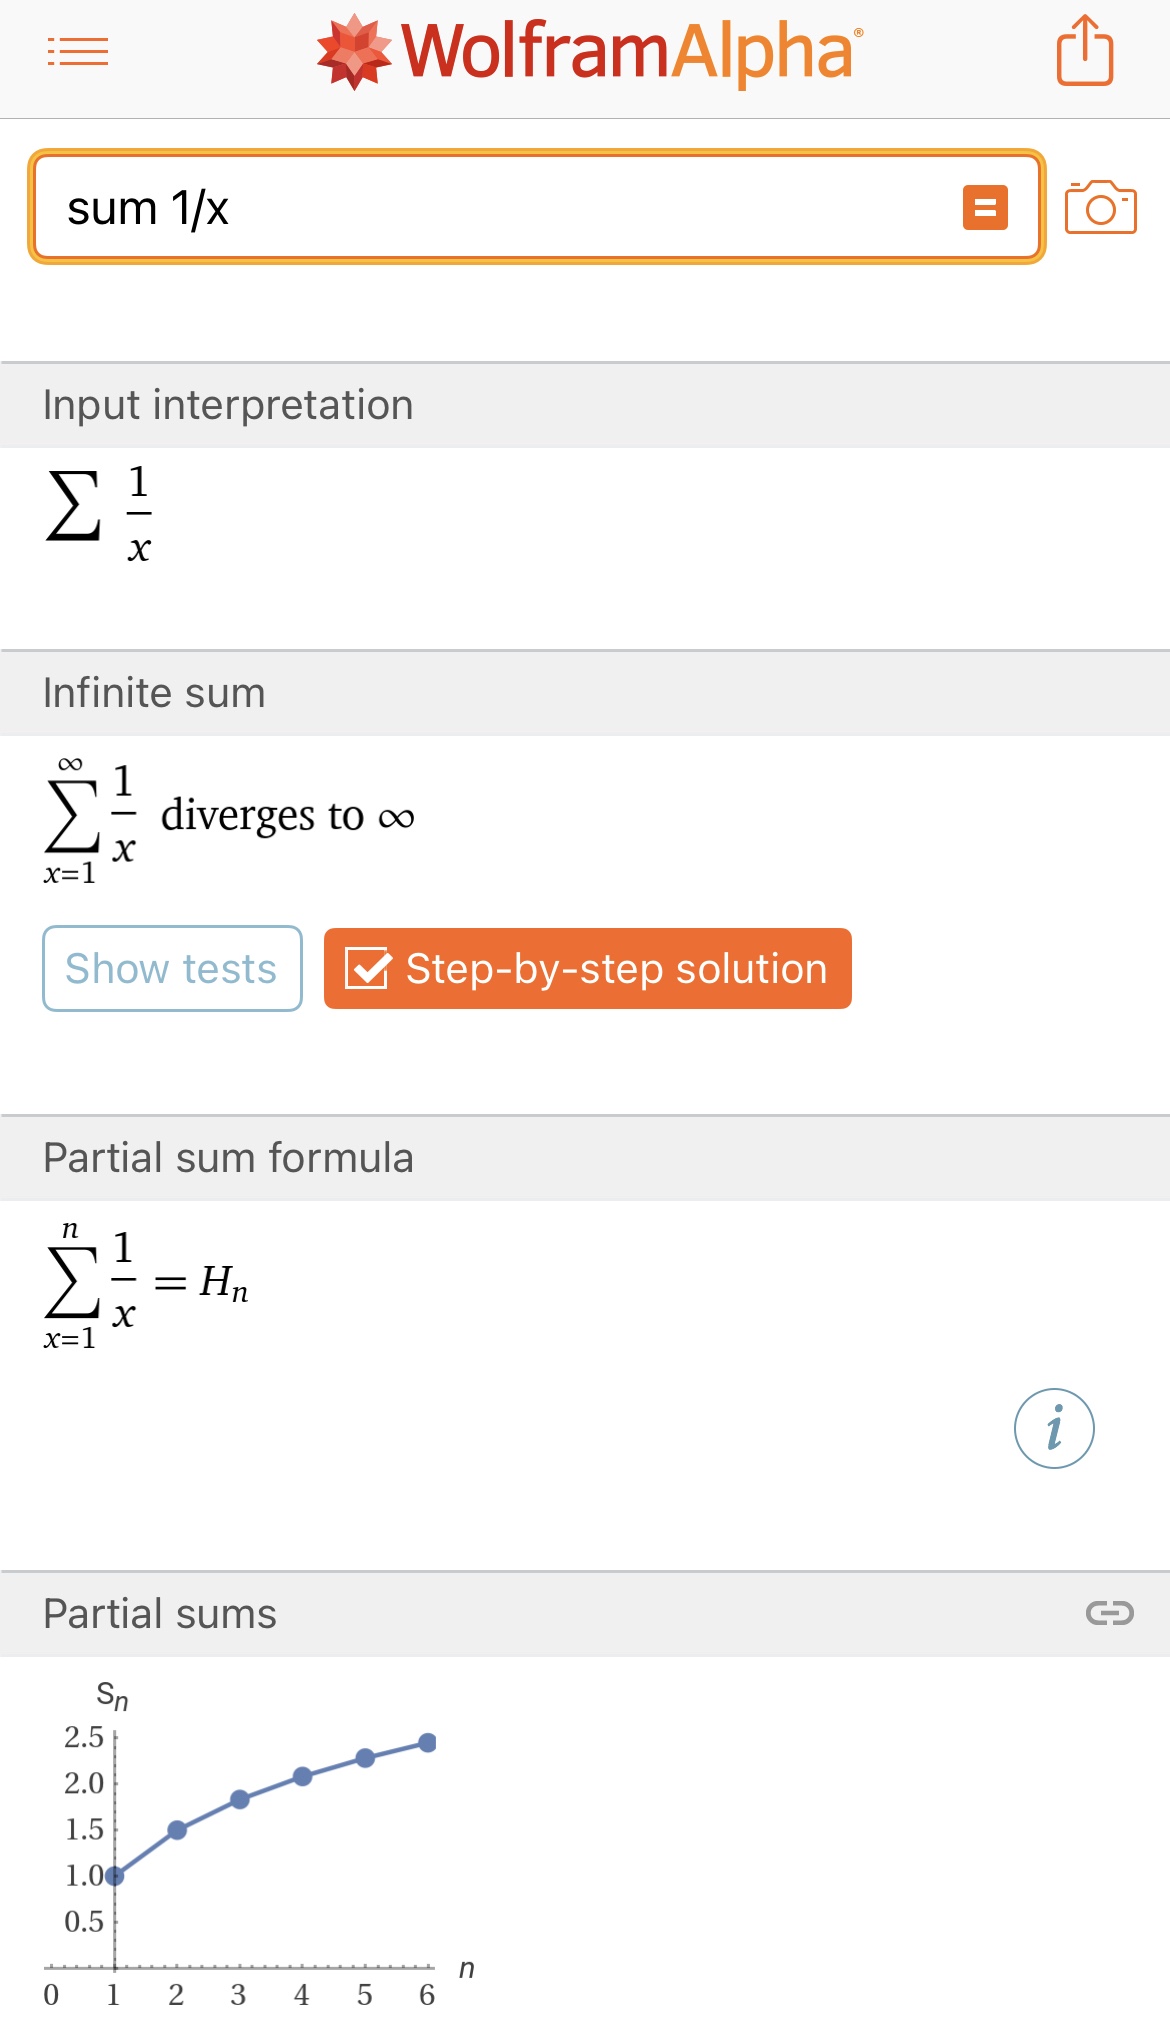Tap the 'diverges to ∞' result
The image size is (1170, 2042).
(x=287, y=816)
